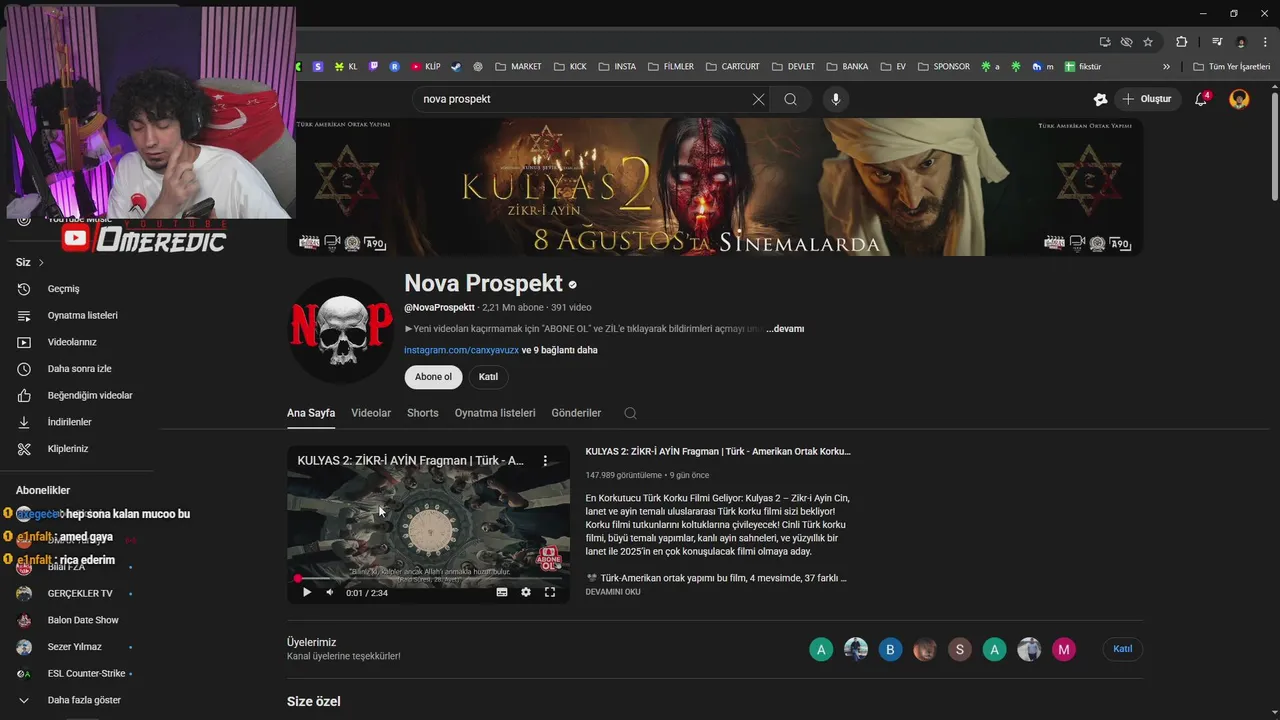Switch to Gönderiler tab
This screenshot has height=720, width=1280.
tap(576, 413)
